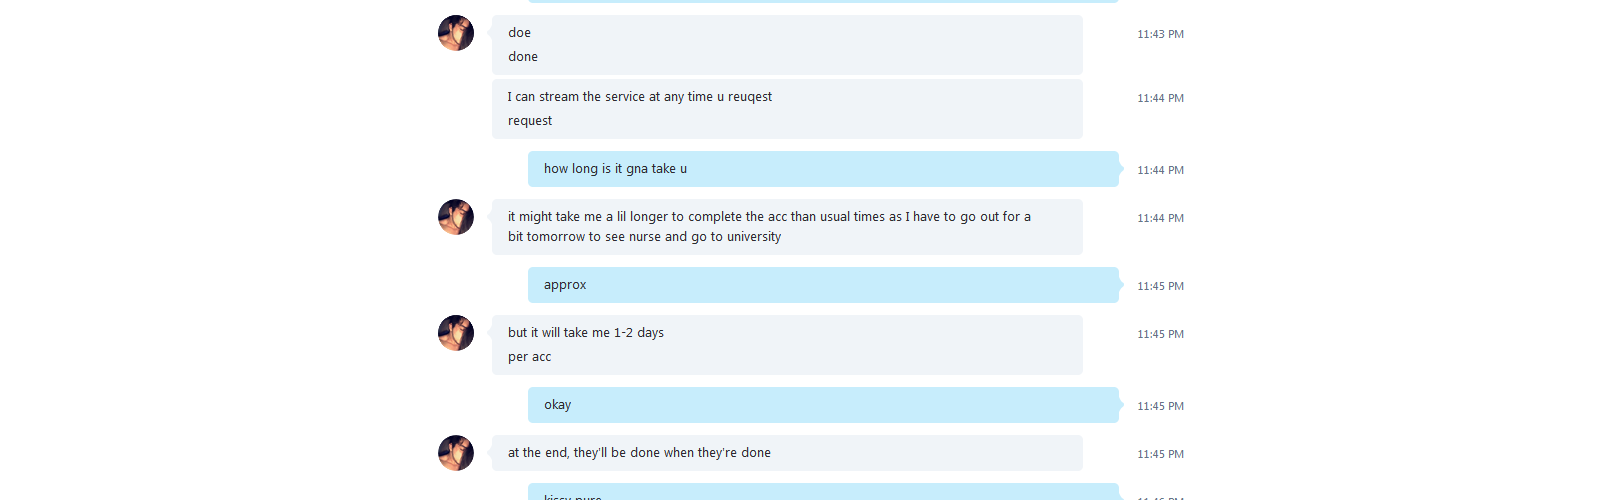Select the blue 'okay' message bubble

point(823,405)
